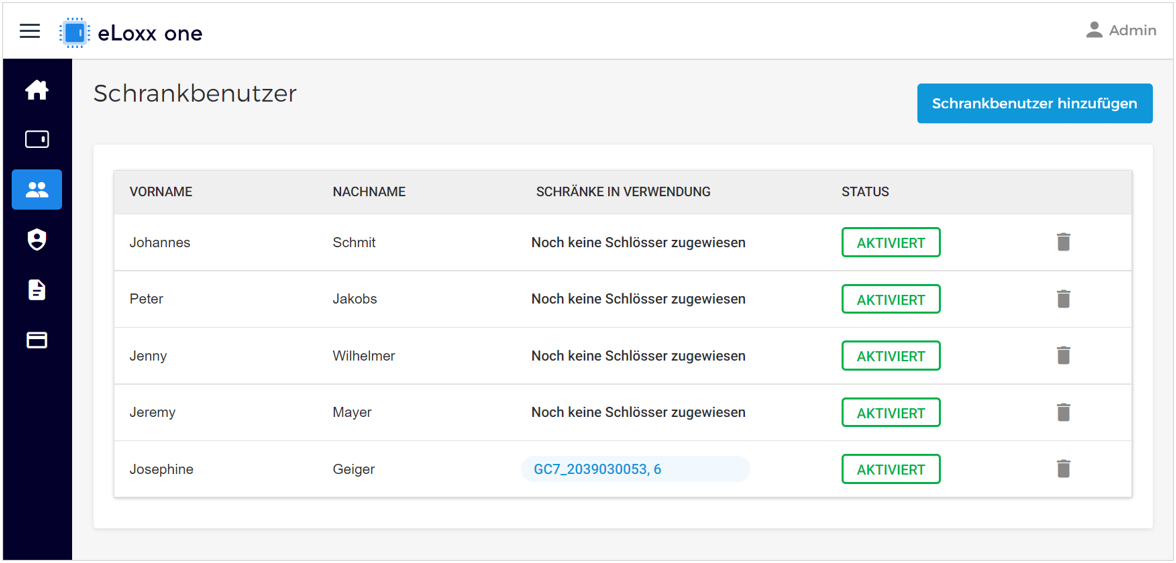Viewport: 1176px width, 563px height.
Task: Click 'Noch keine Schlösser zugewiesen' for Jeremy
Action: click(638, 412)
